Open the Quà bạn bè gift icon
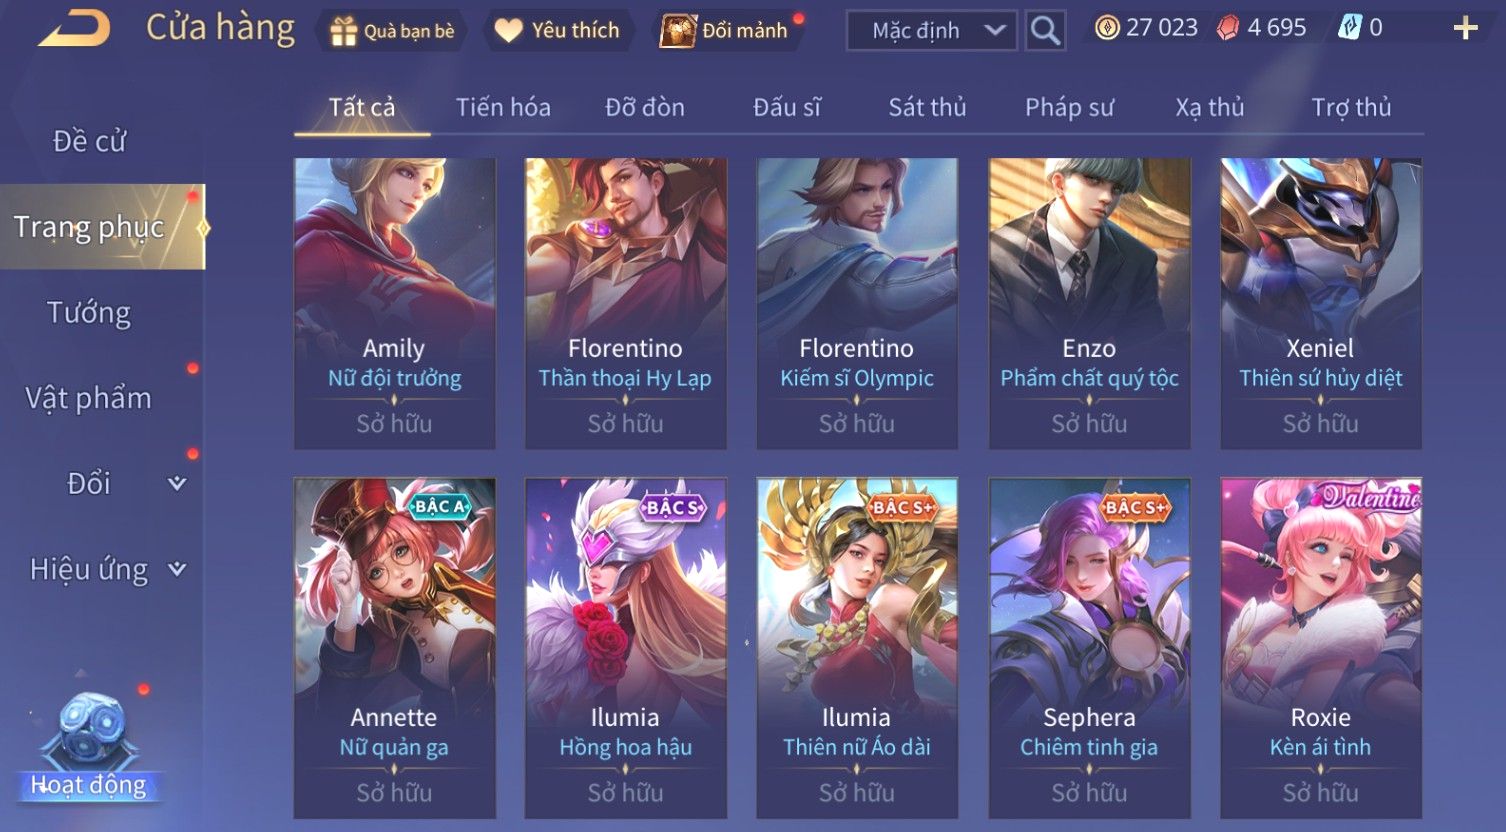 343,32
